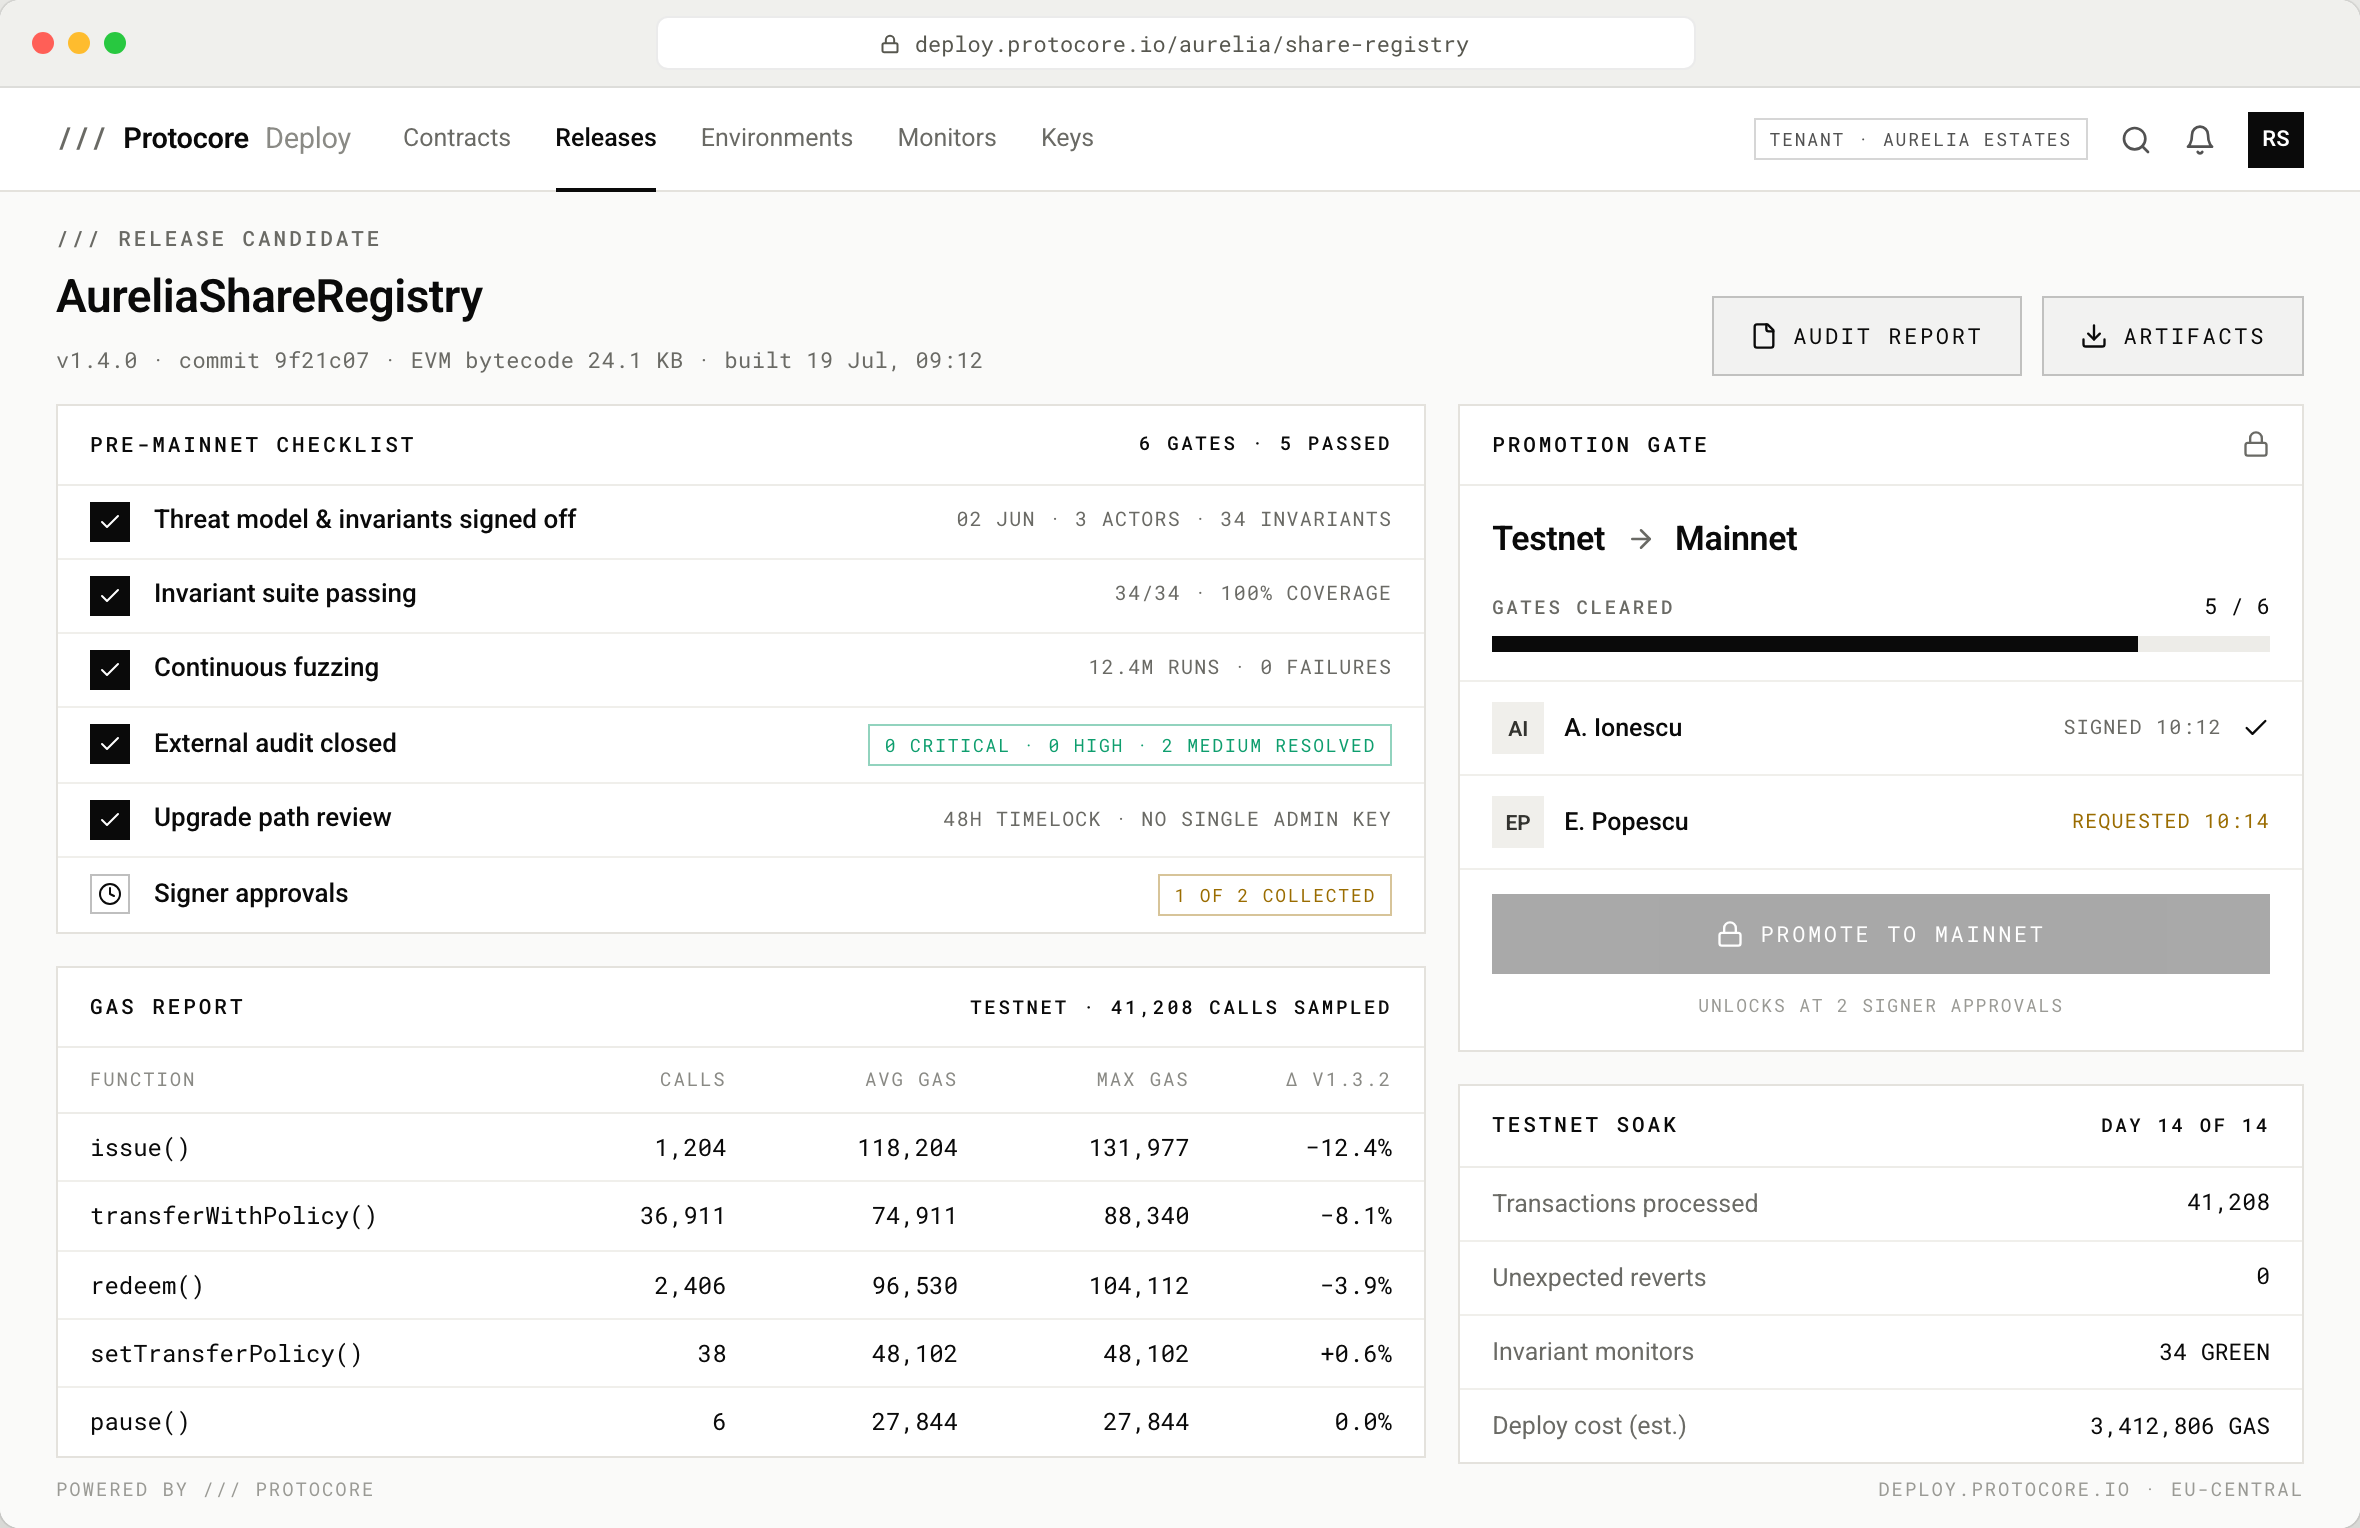Select the setTransferPolicy() row

point(740,1354)
